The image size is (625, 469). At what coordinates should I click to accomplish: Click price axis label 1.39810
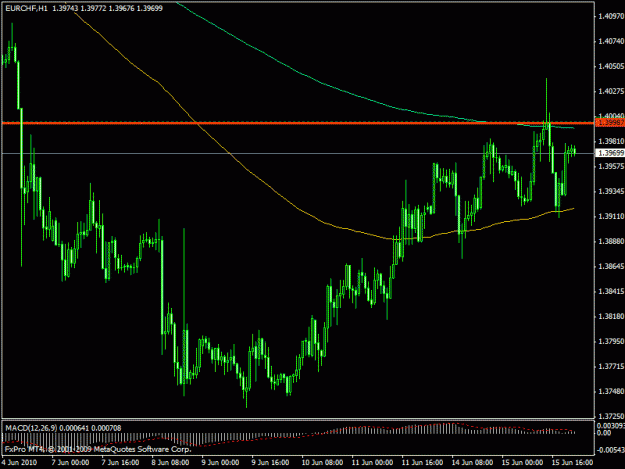[611, 141]
